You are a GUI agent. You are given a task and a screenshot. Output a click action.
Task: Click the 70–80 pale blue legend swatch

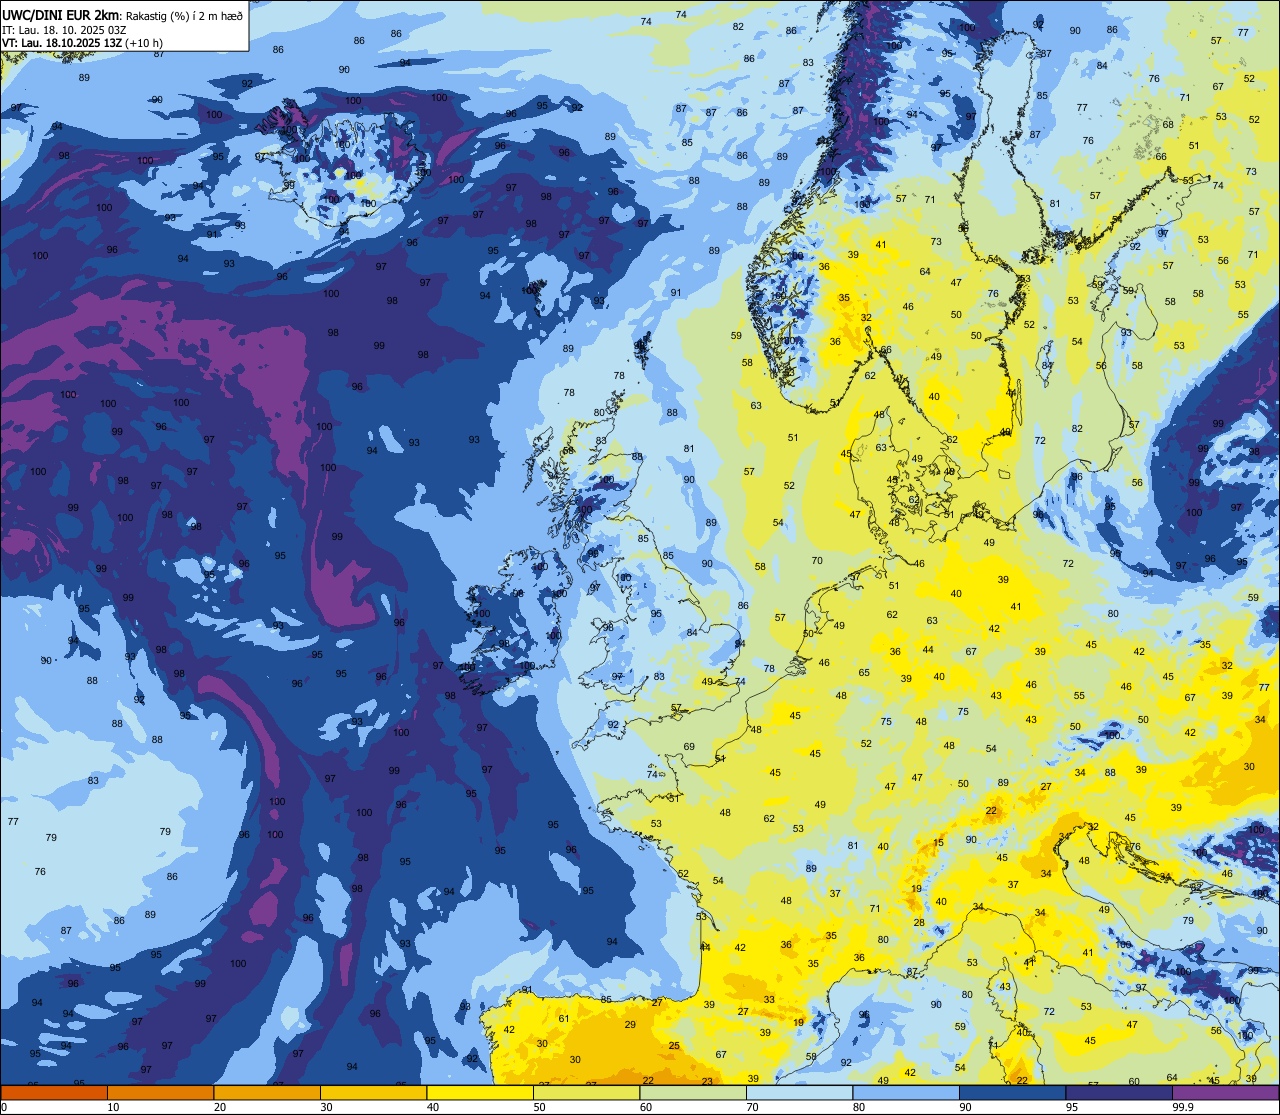[799, 1092]
